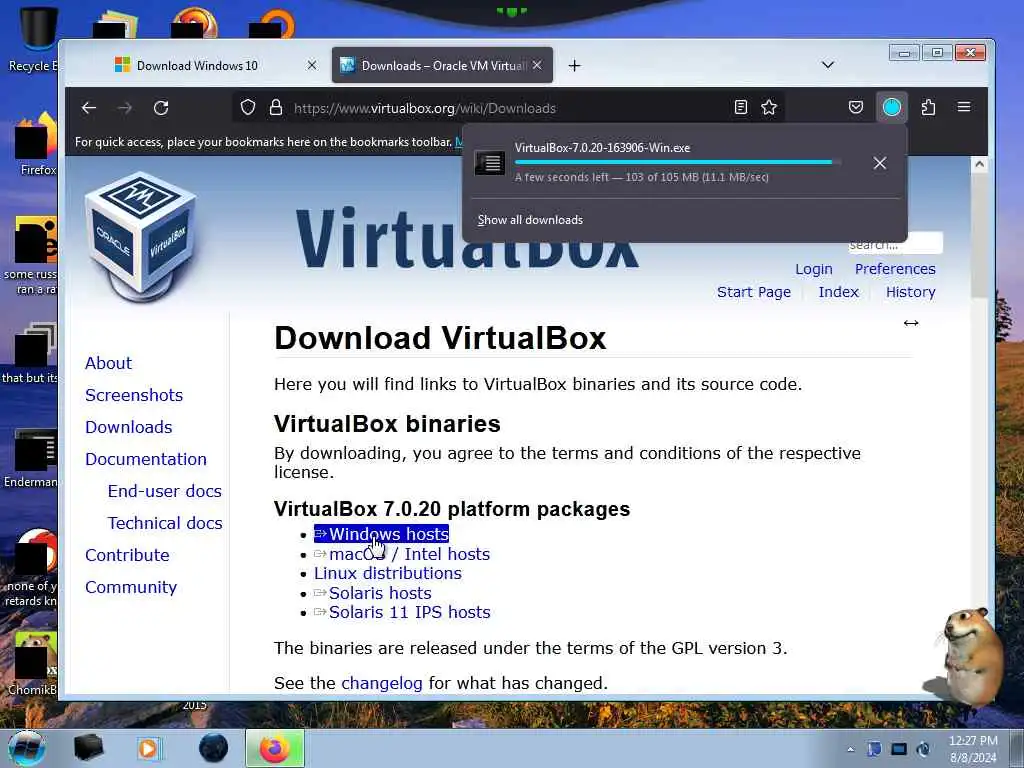Open Documentation in the sidebar
The height and width of the screenshot is (768, 1024).
[x=146, y=459]
